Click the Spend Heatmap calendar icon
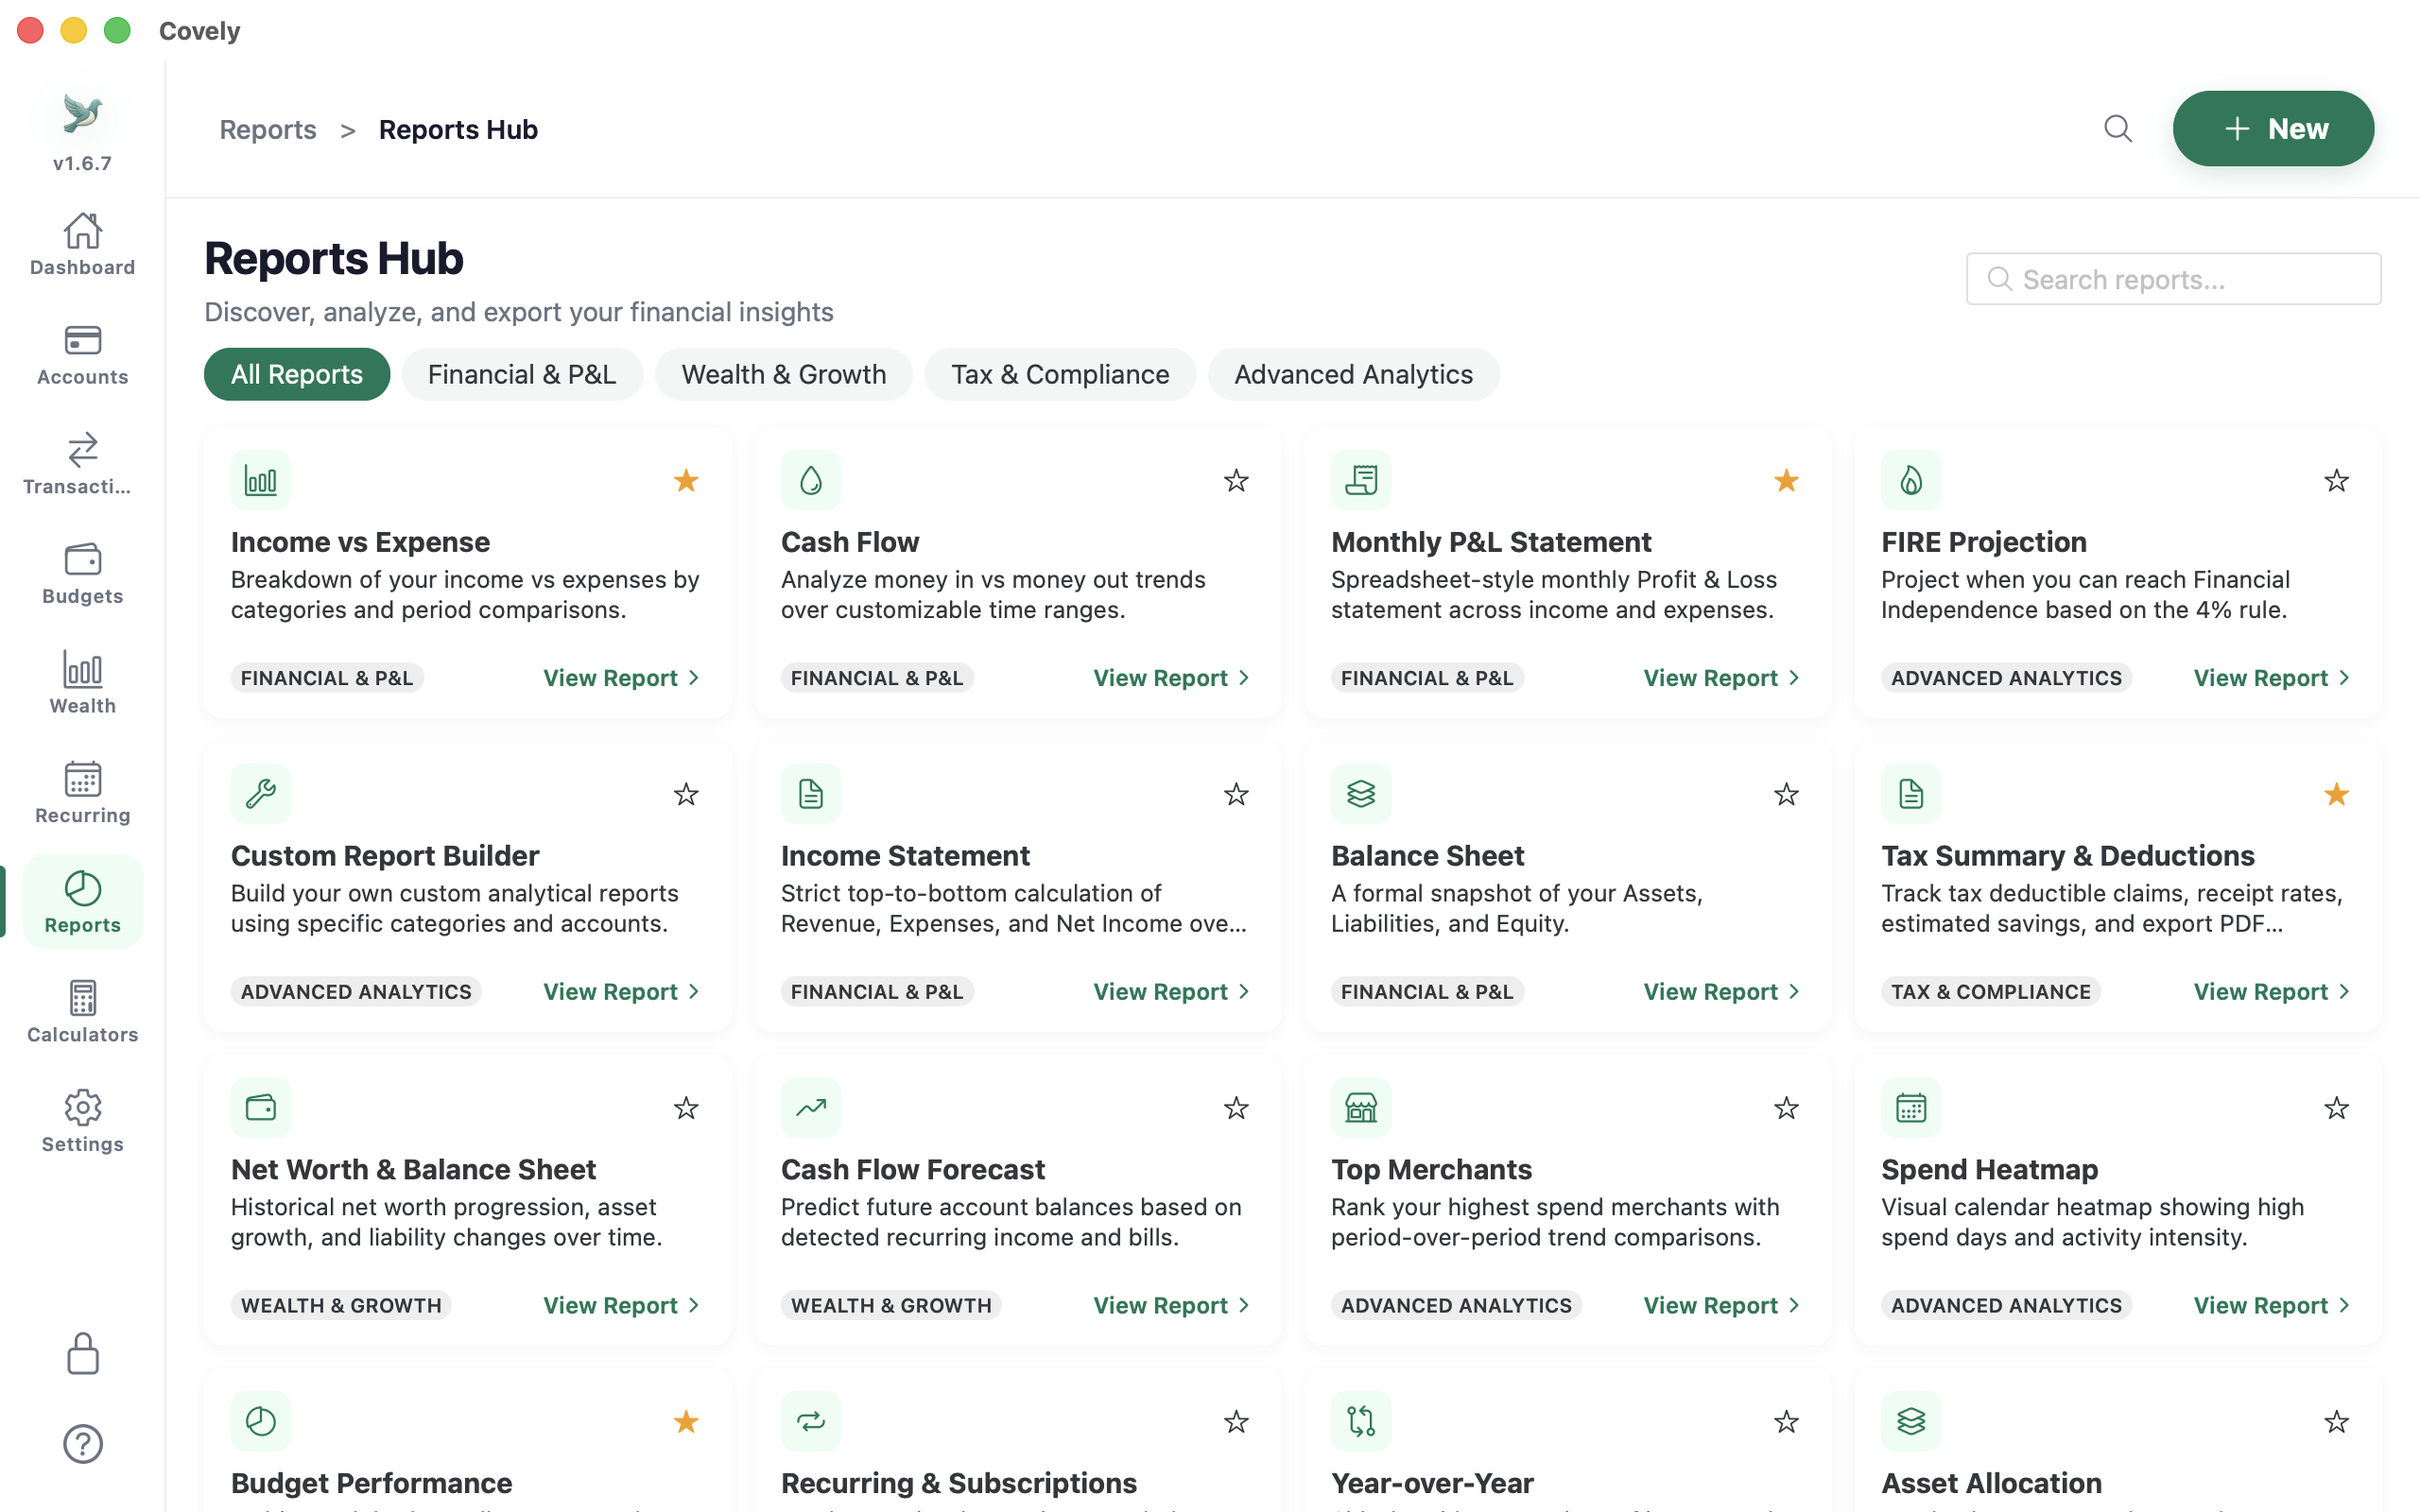 [x=1911, y=1108]
